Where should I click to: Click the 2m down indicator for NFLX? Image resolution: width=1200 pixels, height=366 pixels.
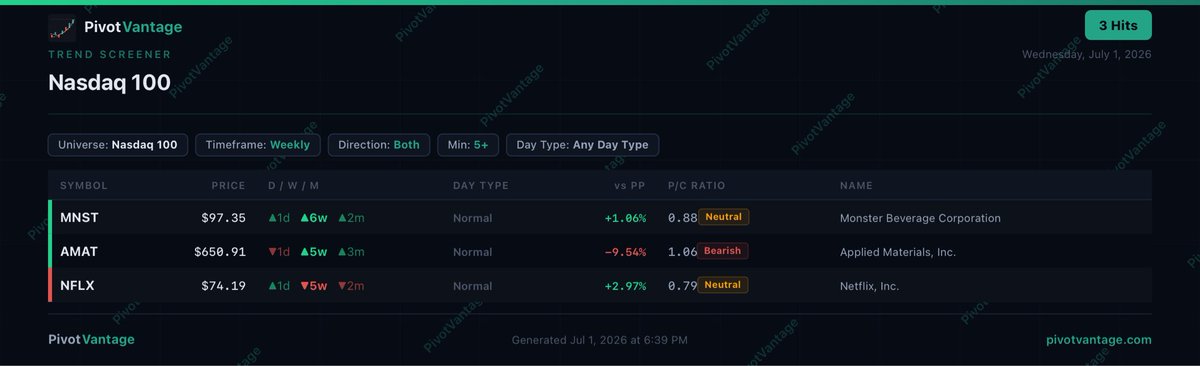click(351, 286)
